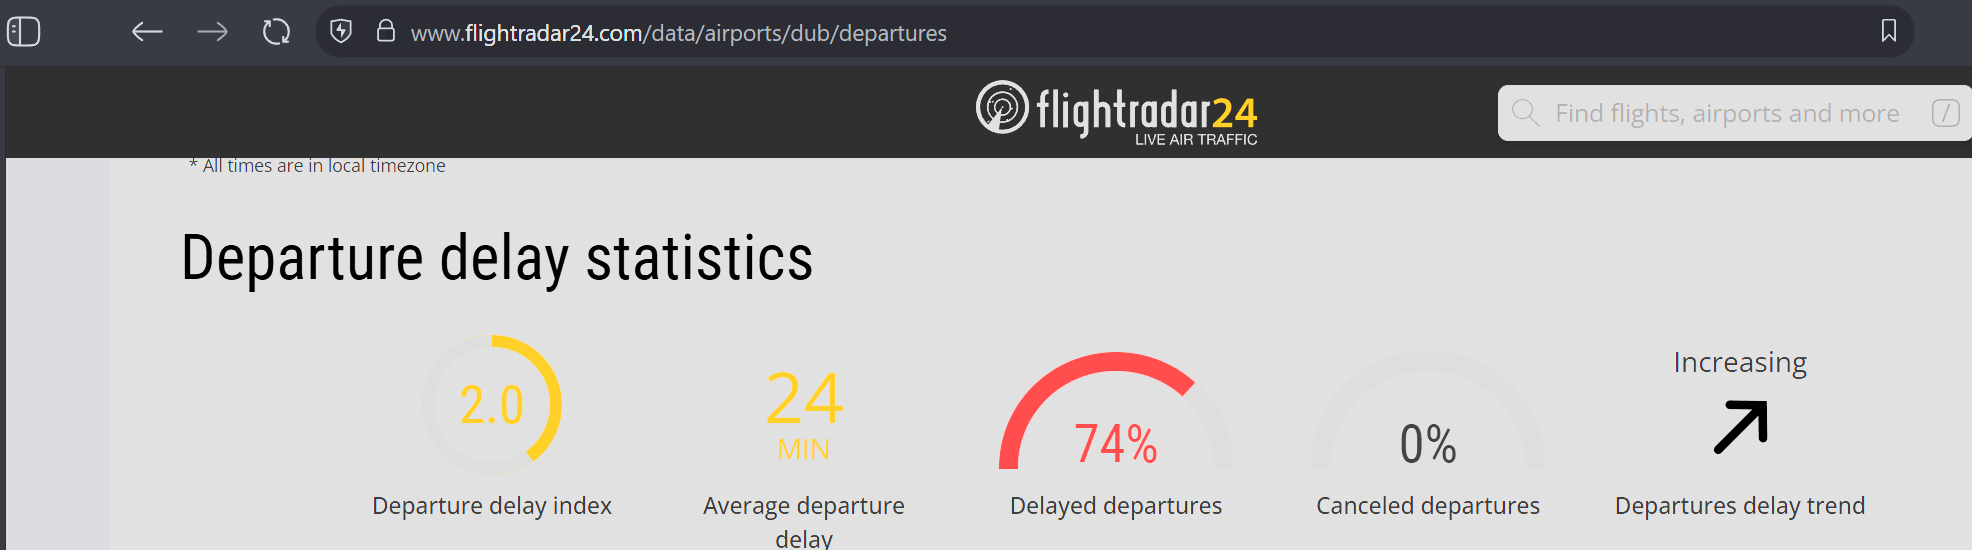Screen dimensions: 1972x550
Task: Click the Flightradar24 radar logo
Action: click(x=1002, y=107)
